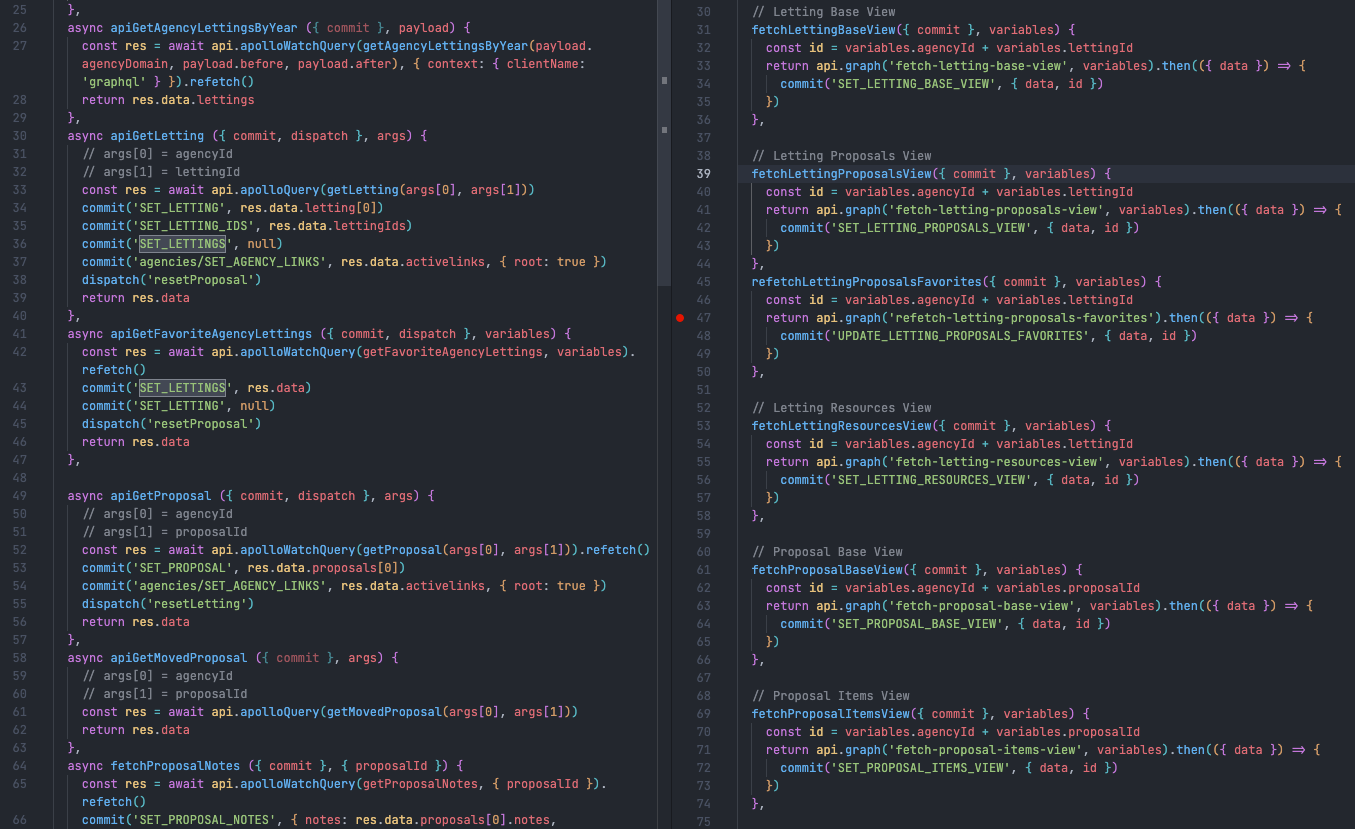Click the comment '// Letting Base View'
1355x829 pixels.
824,12
